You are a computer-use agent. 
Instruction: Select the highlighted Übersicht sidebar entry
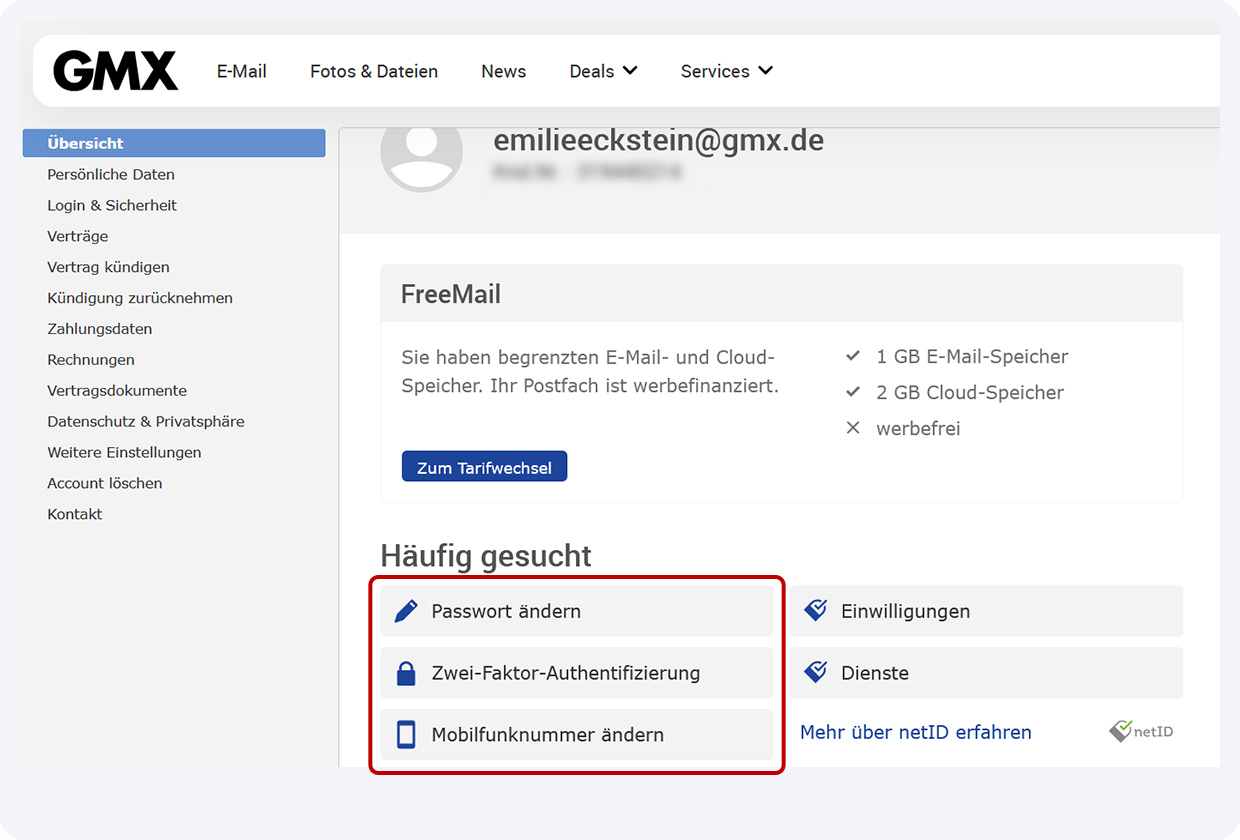click(84, 143)
